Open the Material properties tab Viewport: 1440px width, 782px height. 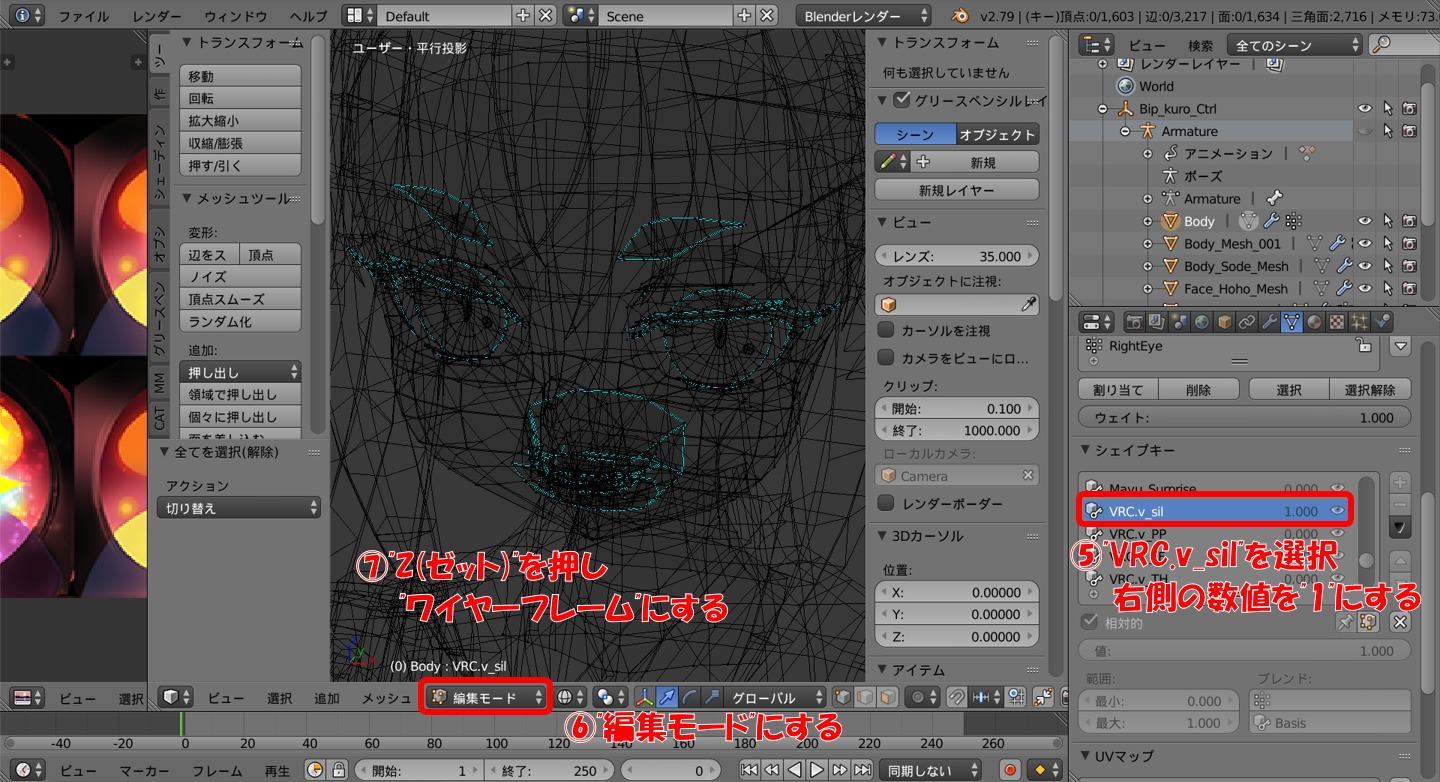coord(1314,322)
